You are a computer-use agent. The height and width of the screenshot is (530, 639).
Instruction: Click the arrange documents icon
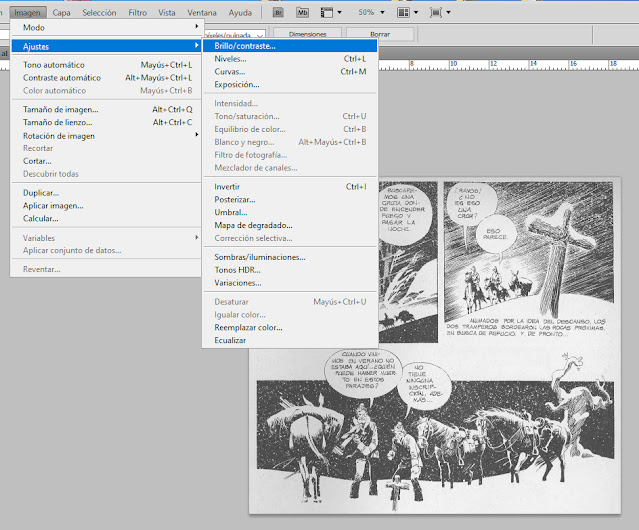point(403,13)
